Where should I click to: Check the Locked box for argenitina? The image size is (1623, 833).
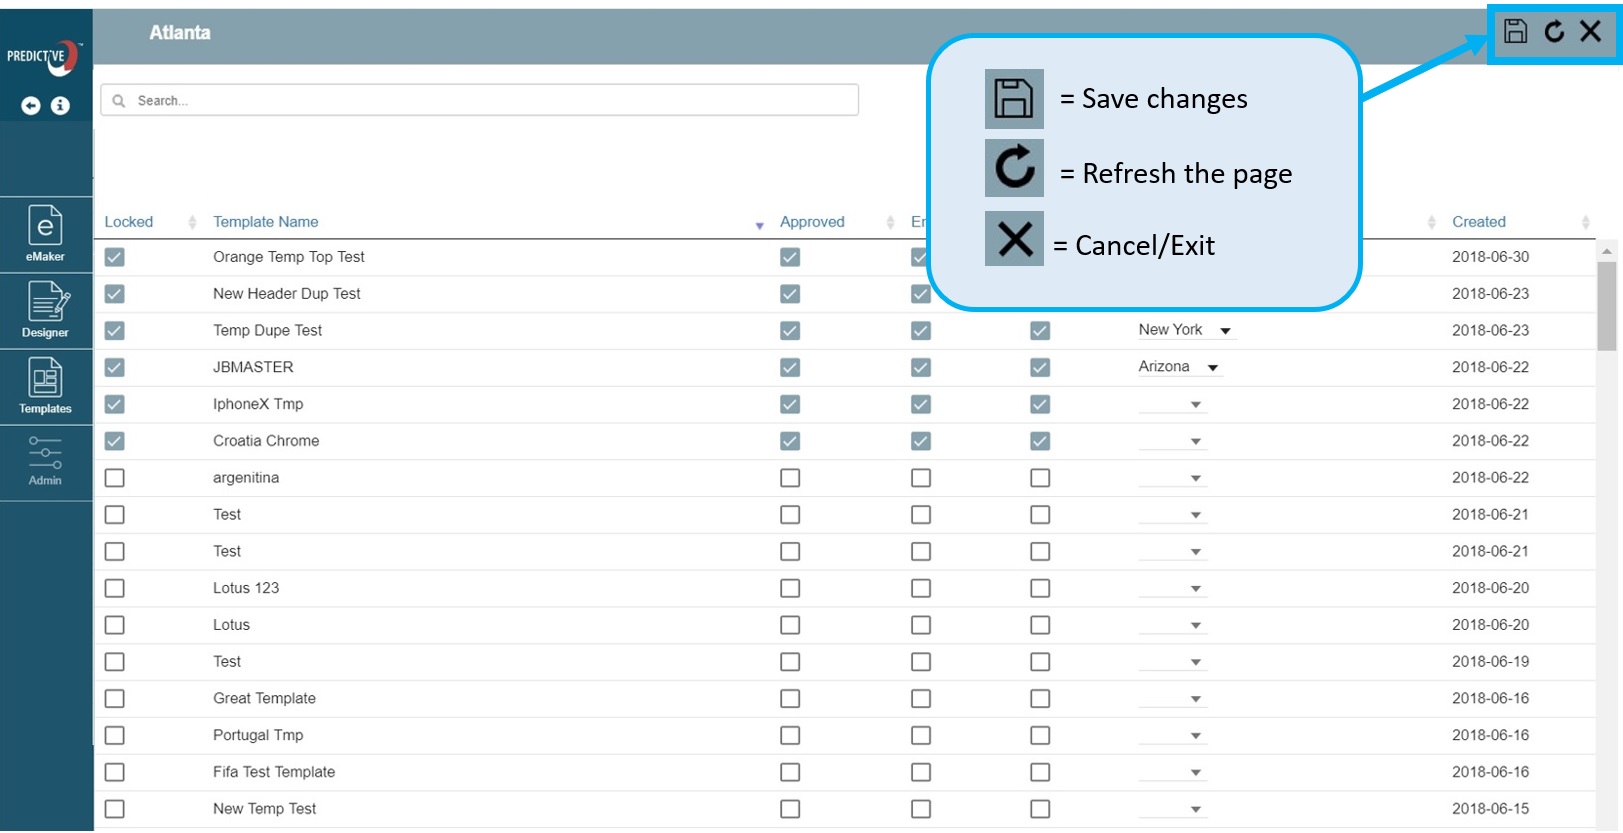coord(115,478)
